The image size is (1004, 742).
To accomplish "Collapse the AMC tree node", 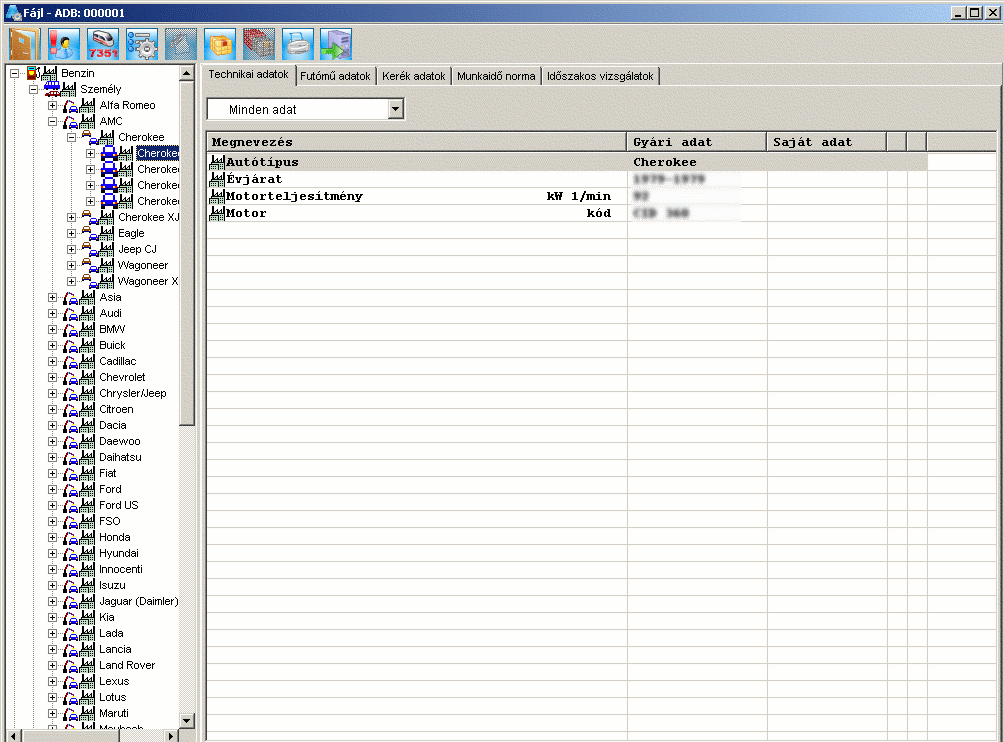I will coord(53,121).
